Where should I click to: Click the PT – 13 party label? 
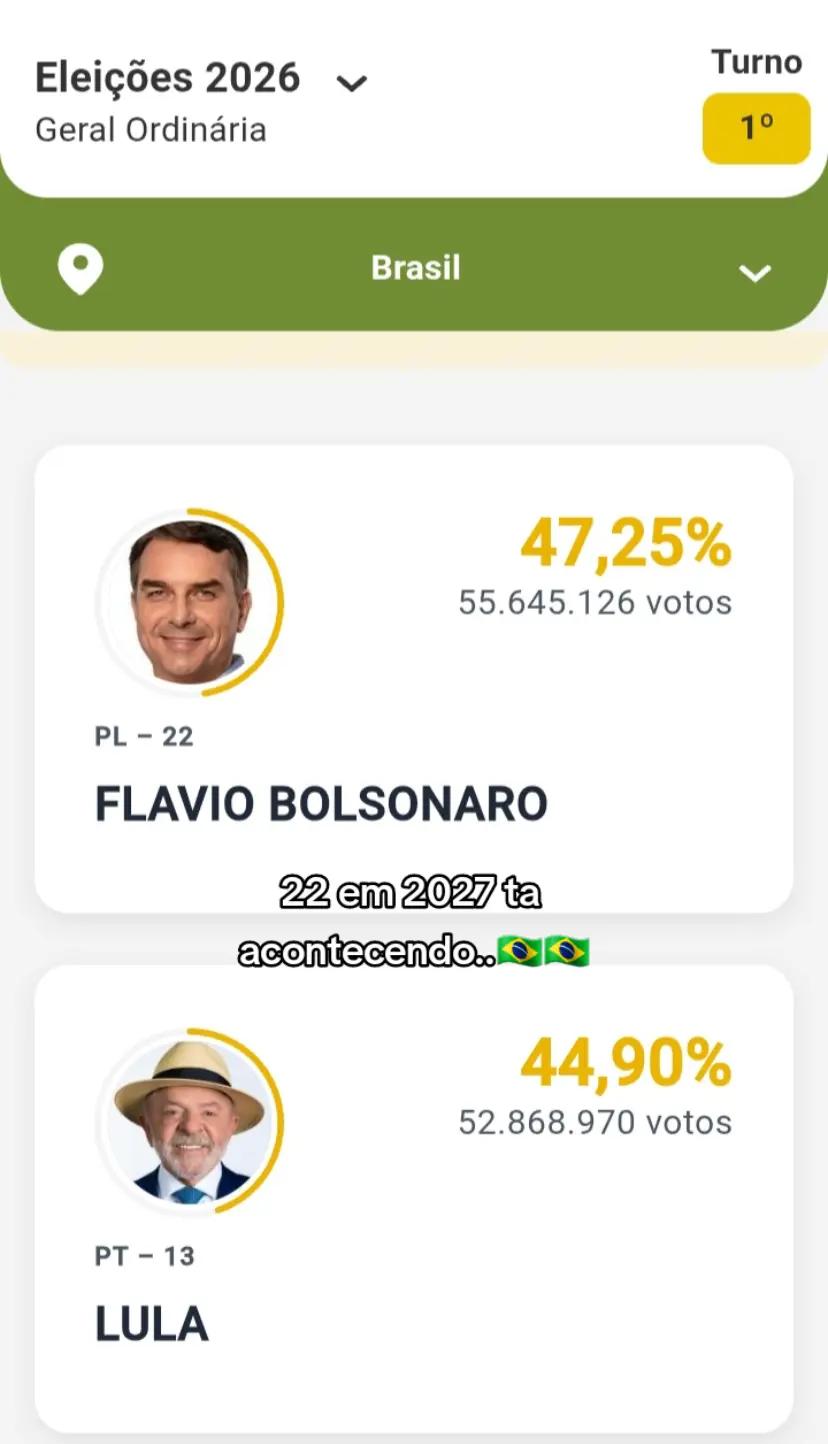click(145, 1256)
